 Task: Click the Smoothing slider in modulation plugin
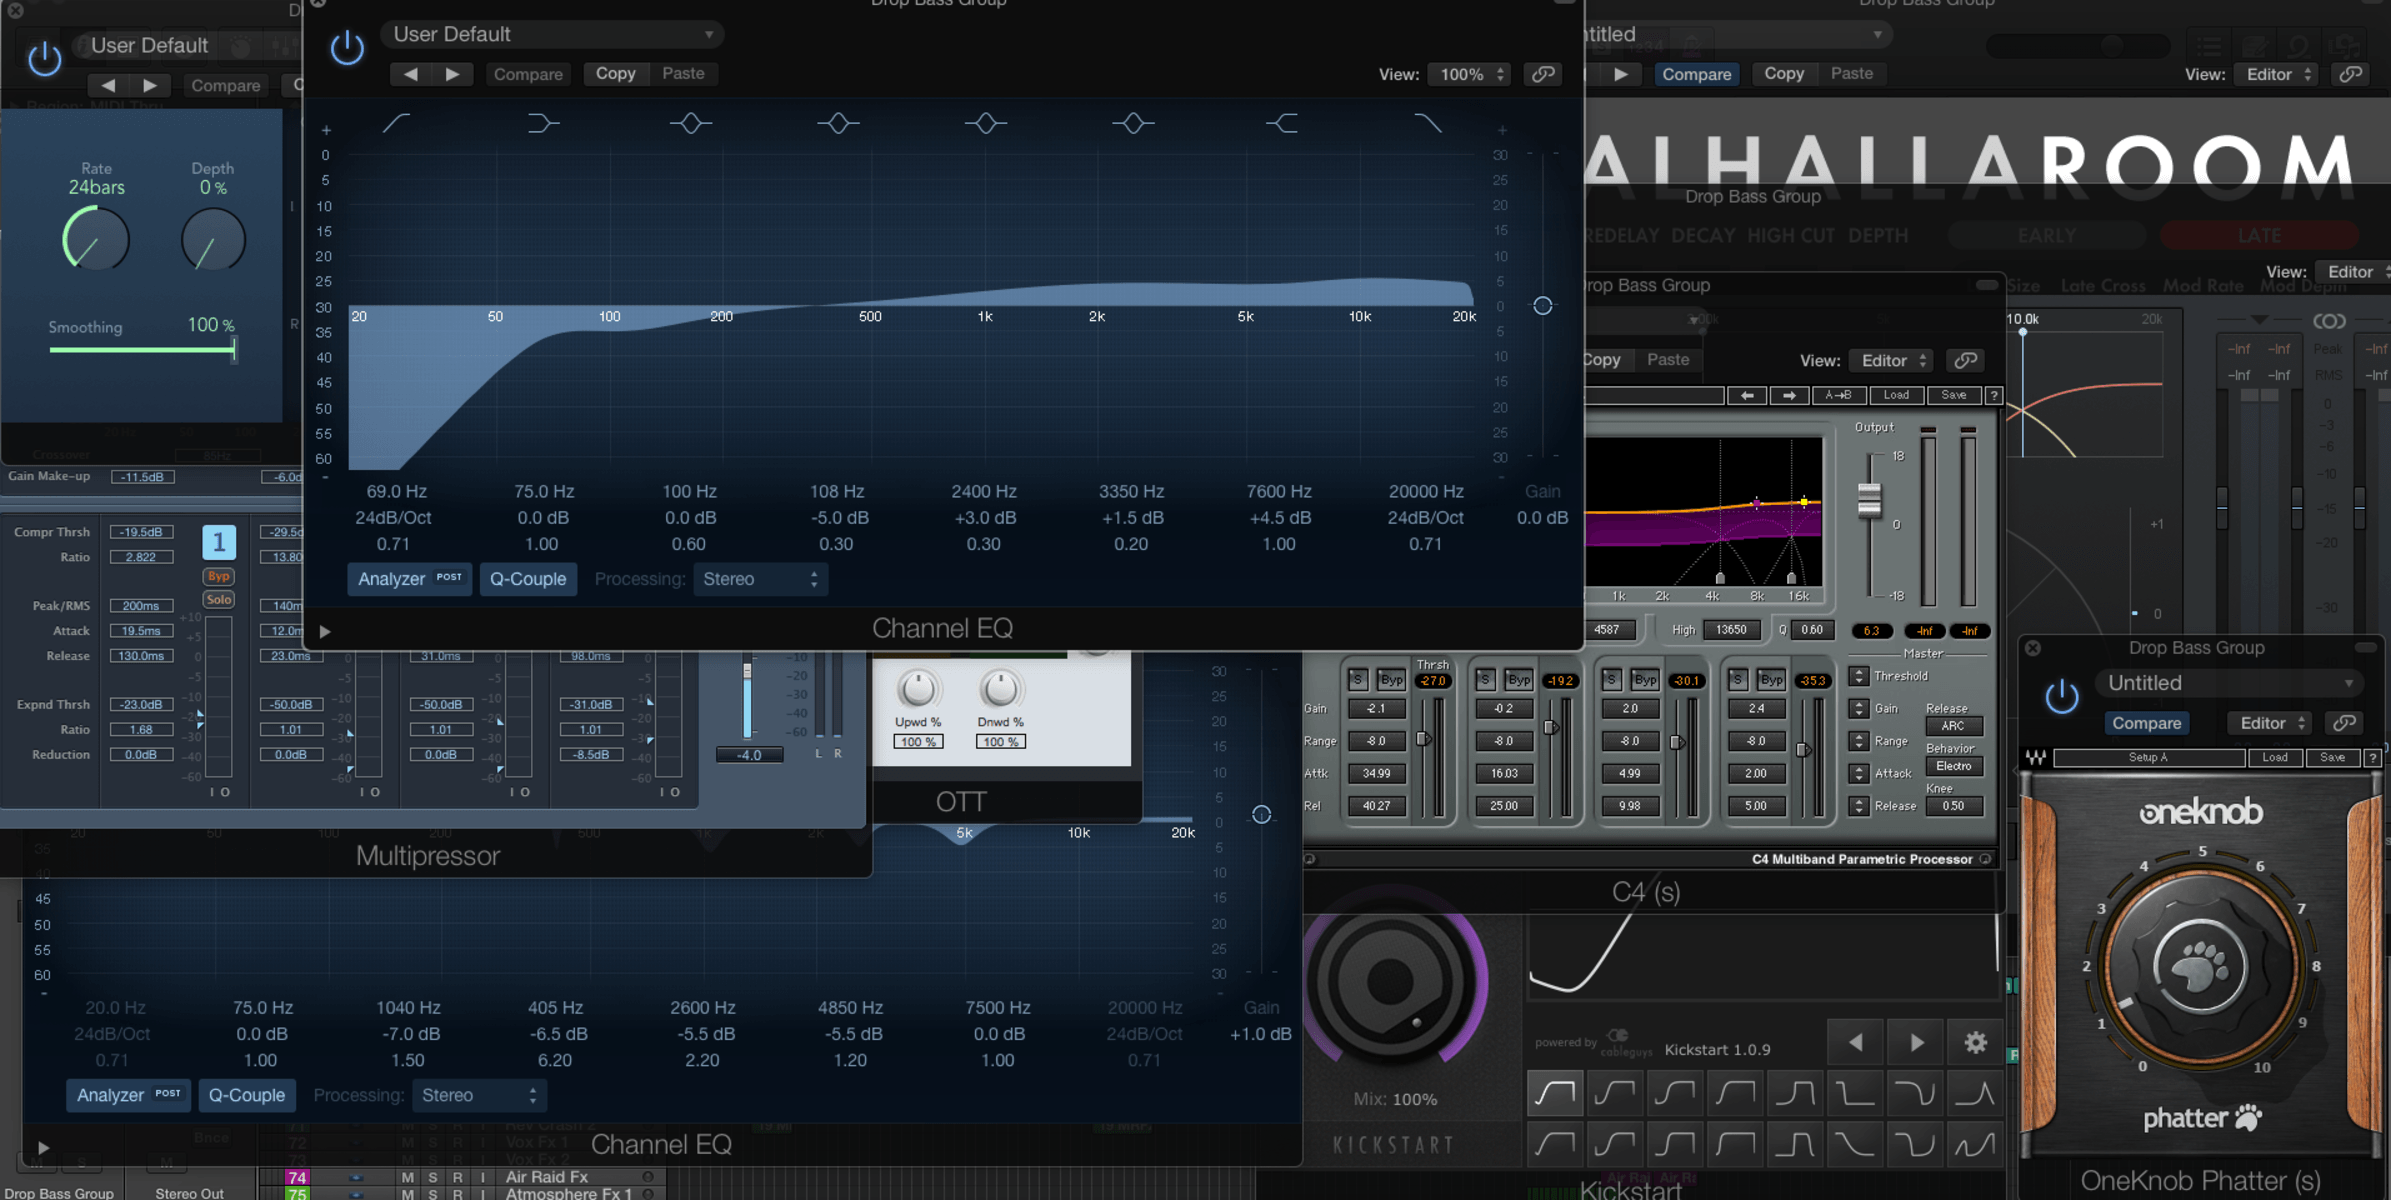[x=142, y=349]
